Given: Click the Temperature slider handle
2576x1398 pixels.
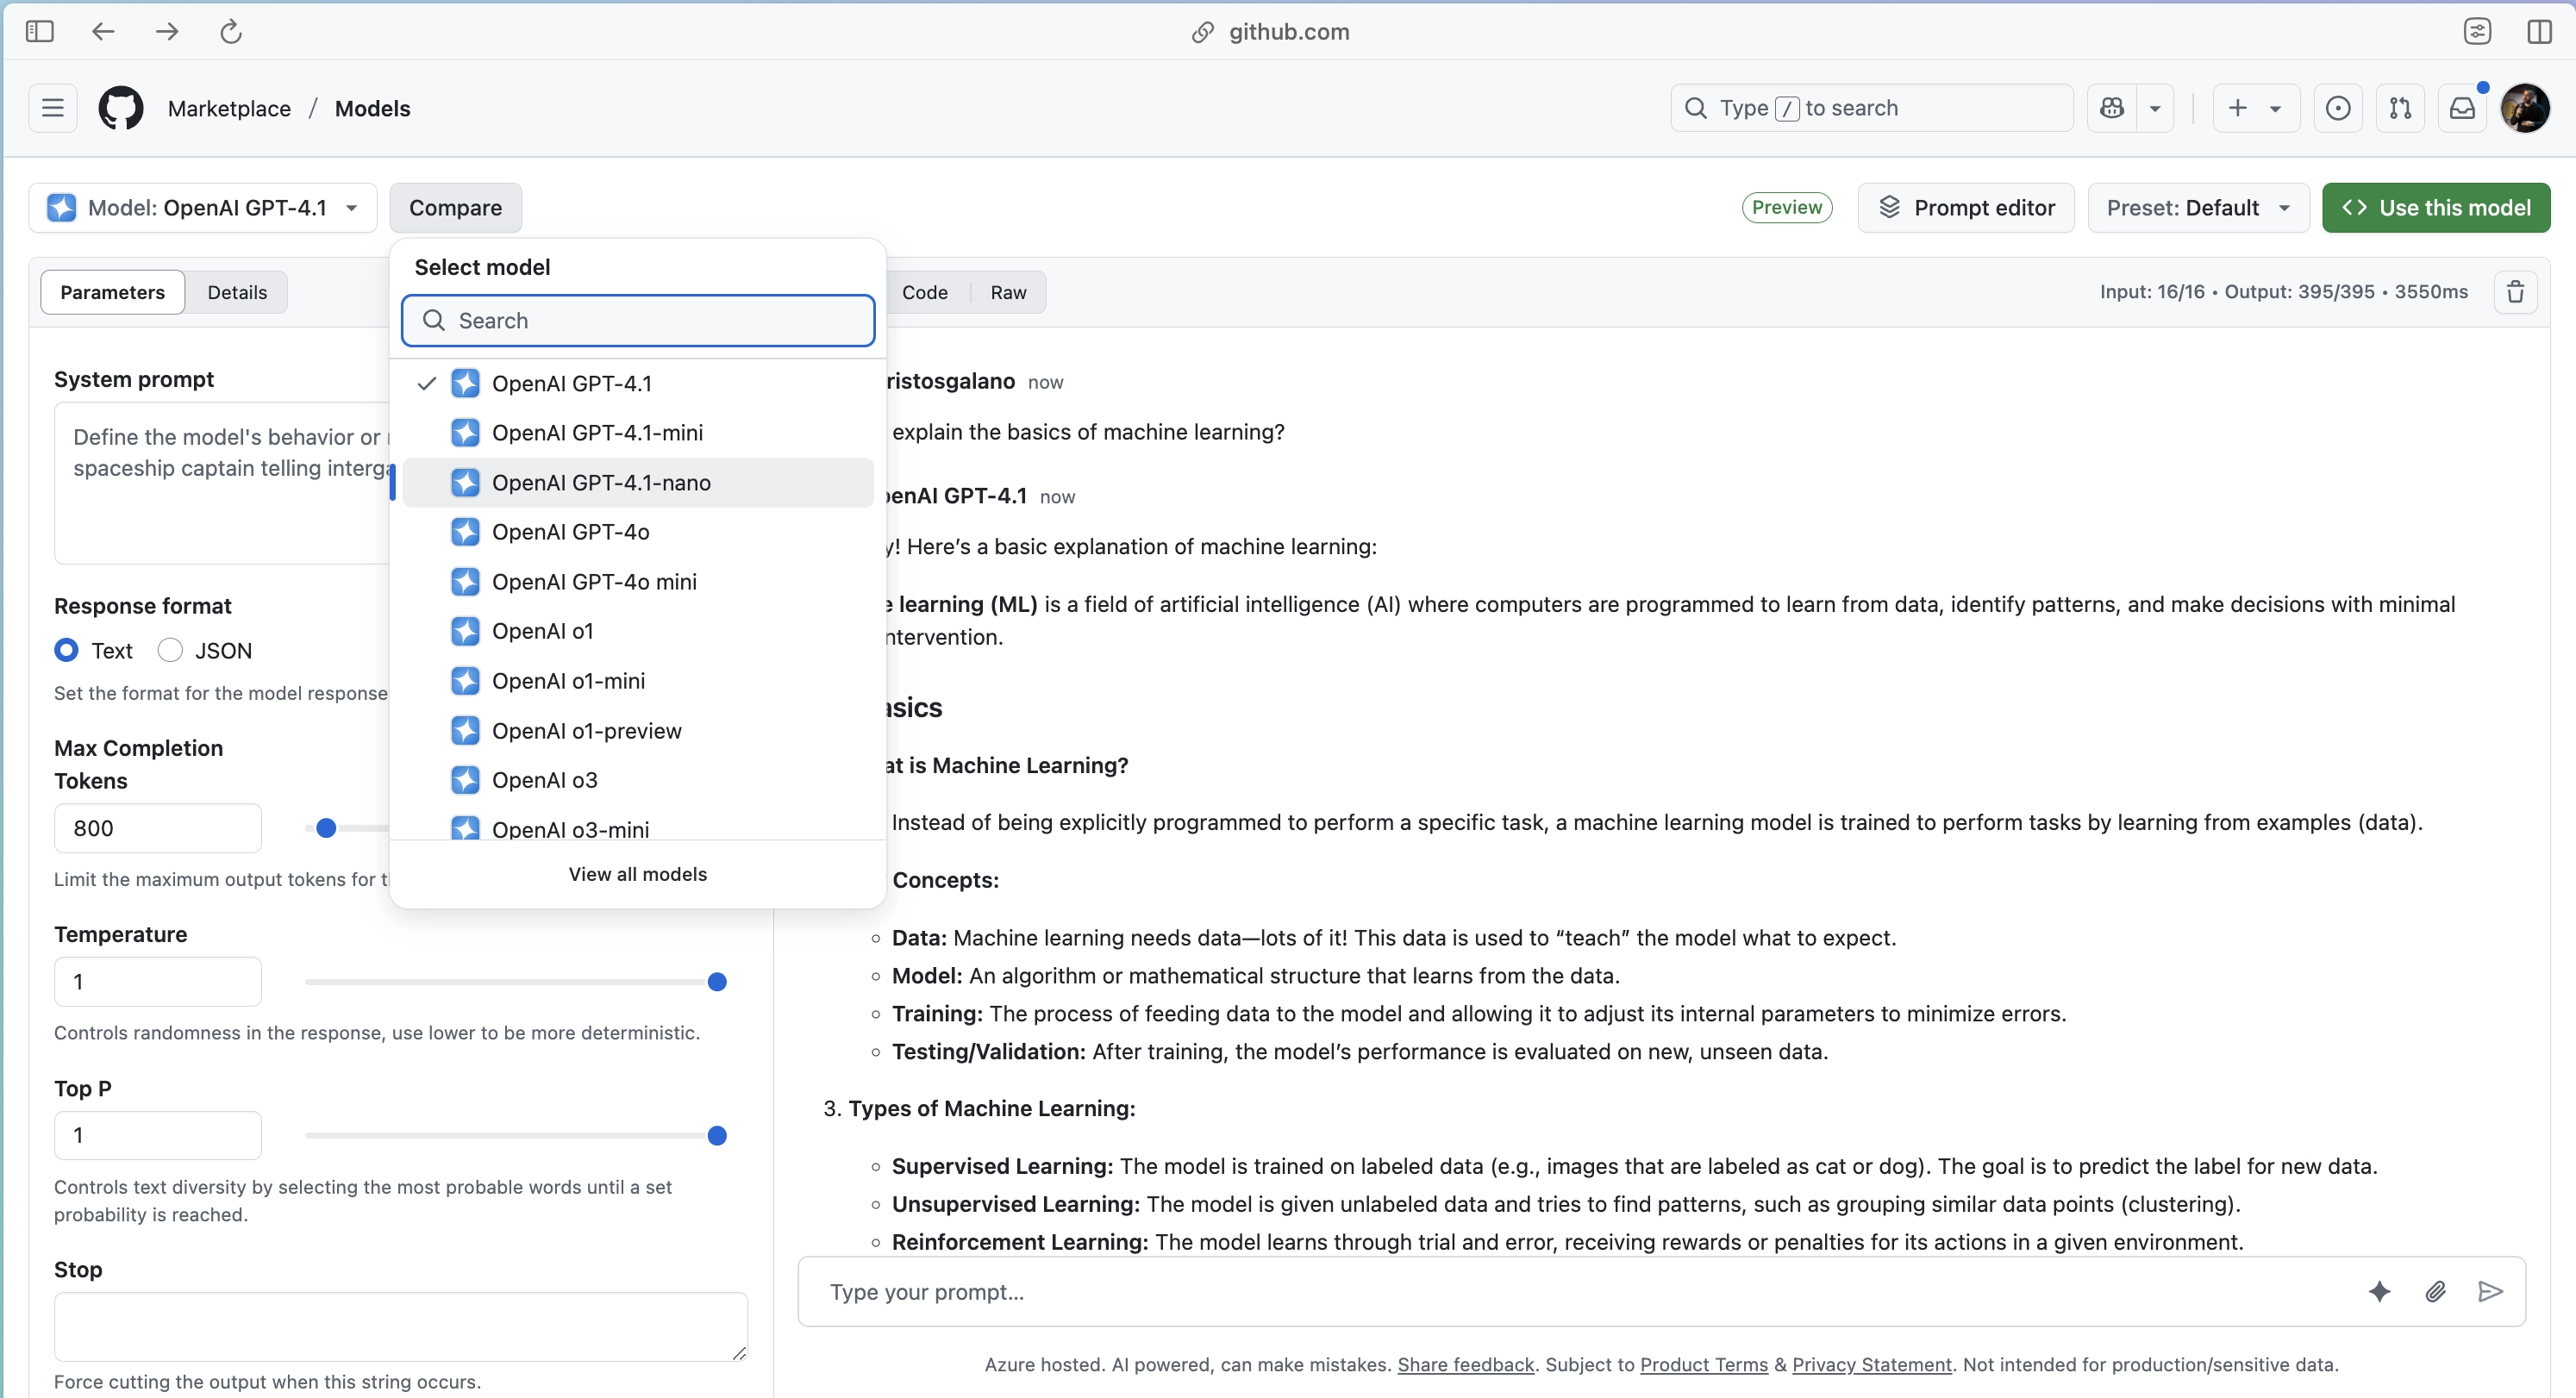Looking at the screenshot, I should [x=717, y=982].
